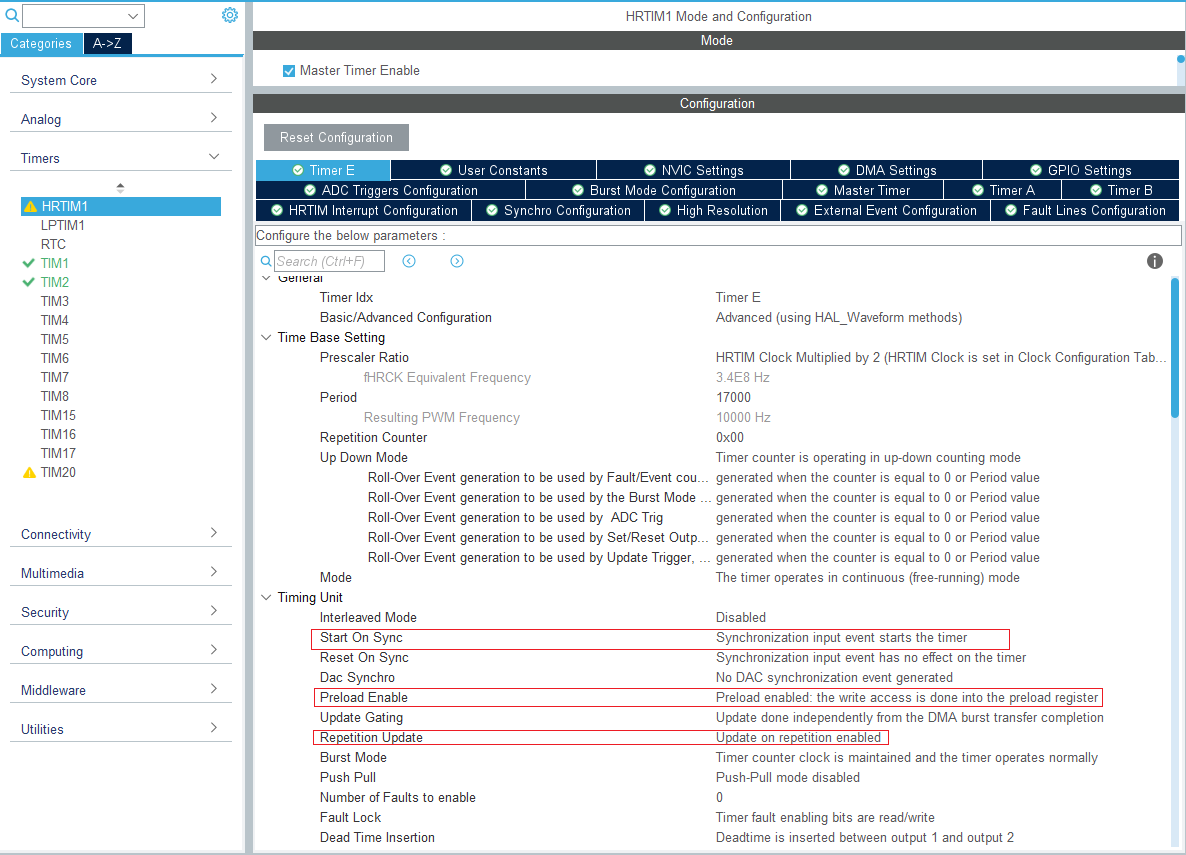1186x855 pixels.
Task: Click Up Down Mode value
Action: pyautogui.click(x=868, y=458)
